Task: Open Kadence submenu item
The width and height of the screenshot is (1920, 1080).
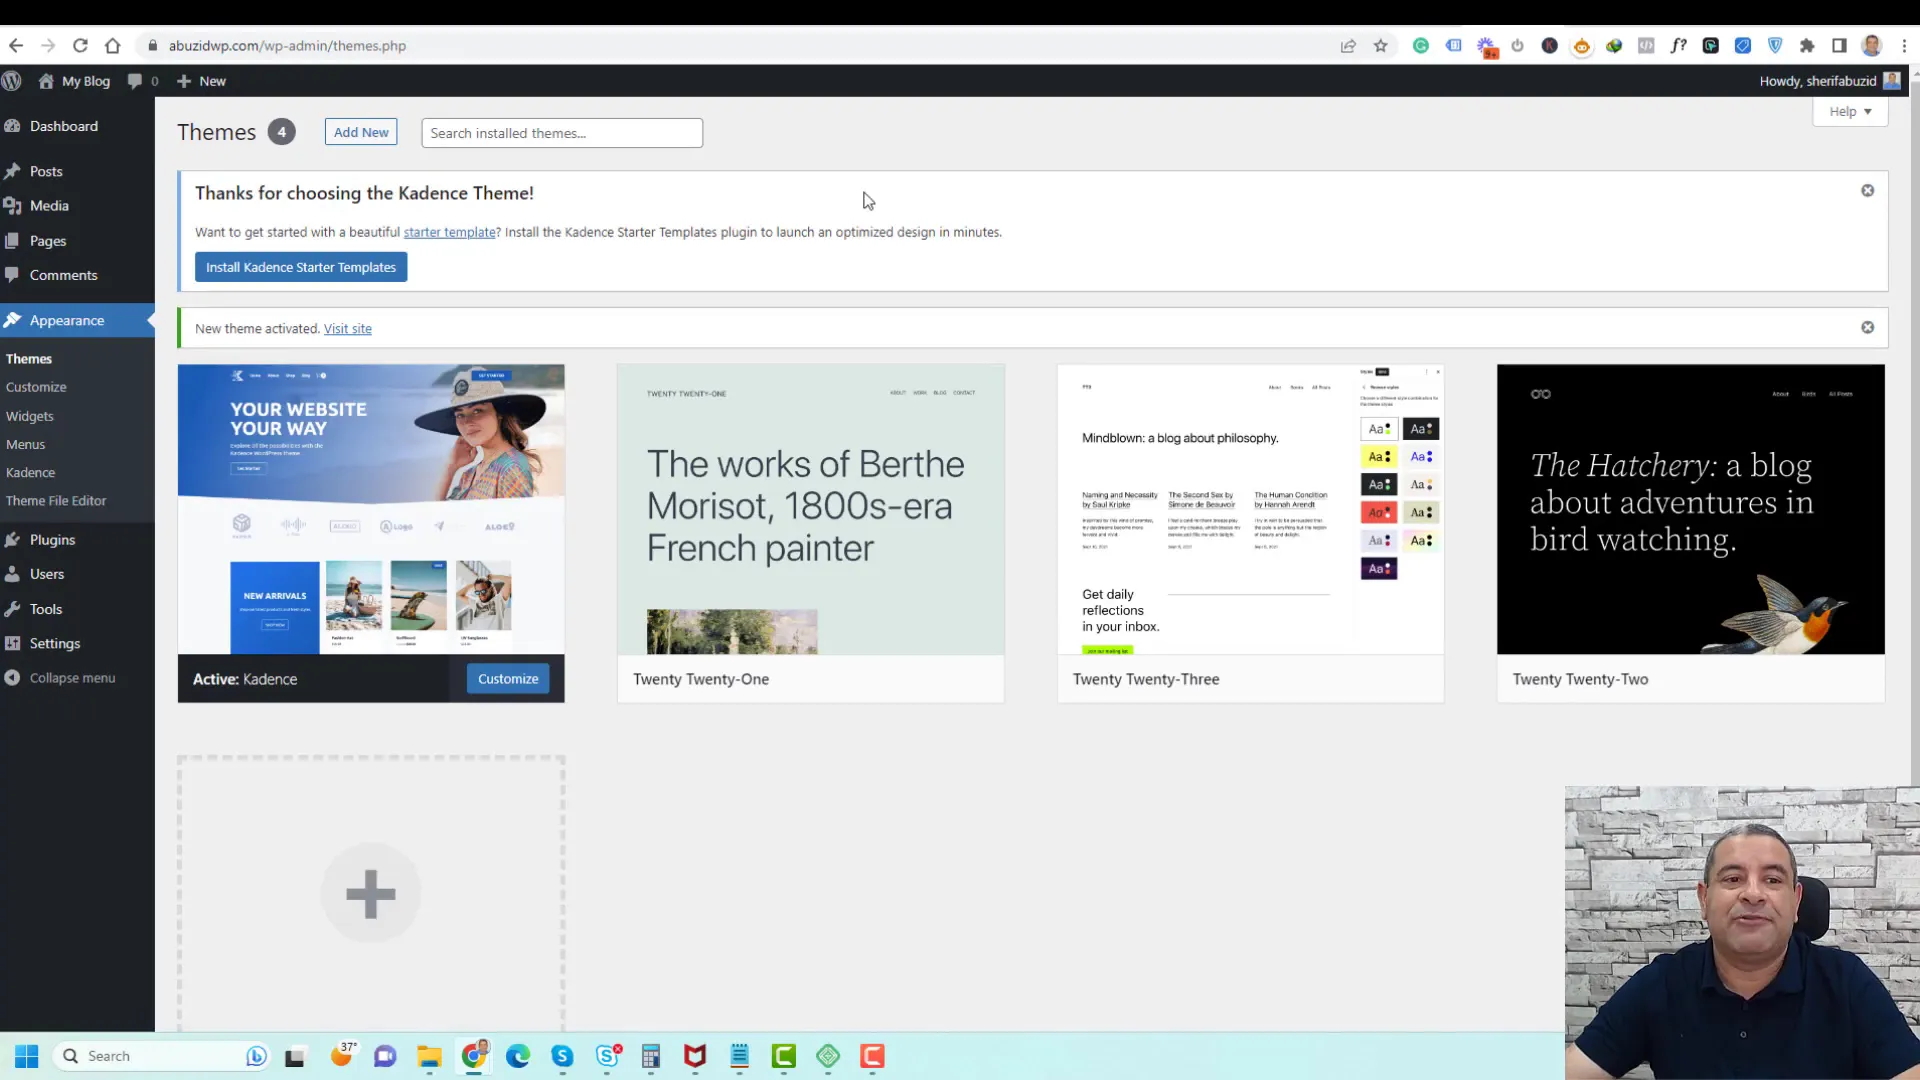Action: pos(31,472)
